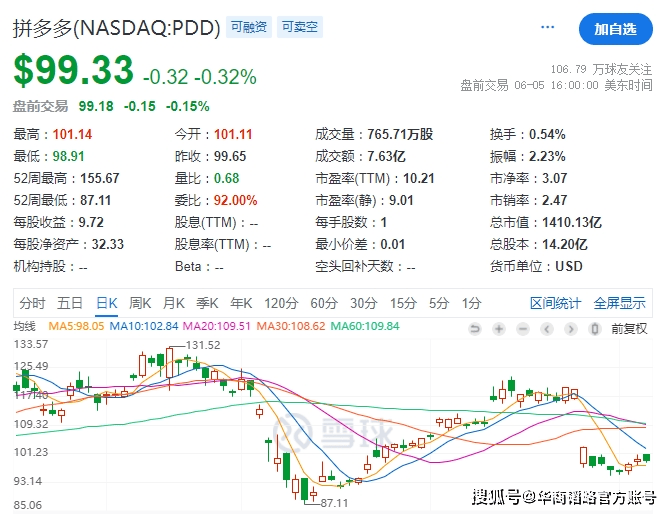Screen dimensions: 671x514
Task: Select the 季K quarterly candlestick tab
Action: coord(207,303)
